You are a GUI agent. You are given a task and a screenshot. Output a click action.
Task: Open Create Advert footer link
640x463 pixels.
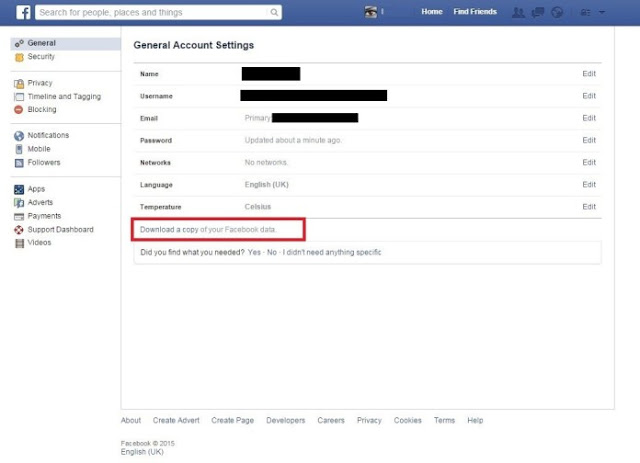click(x=176, y=420)
